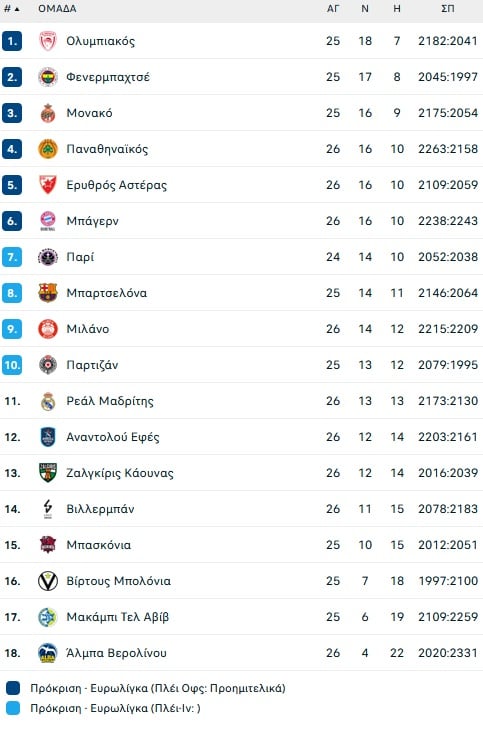Sort table by the ΑΓ column header
The height and width of the screenshot is (733, 483).
pos(333,9)
